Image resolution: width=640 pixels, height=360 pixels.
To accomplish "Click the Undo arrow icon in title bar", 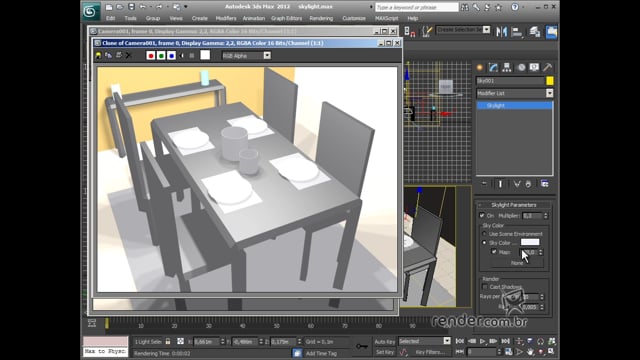I will [142, 7].
